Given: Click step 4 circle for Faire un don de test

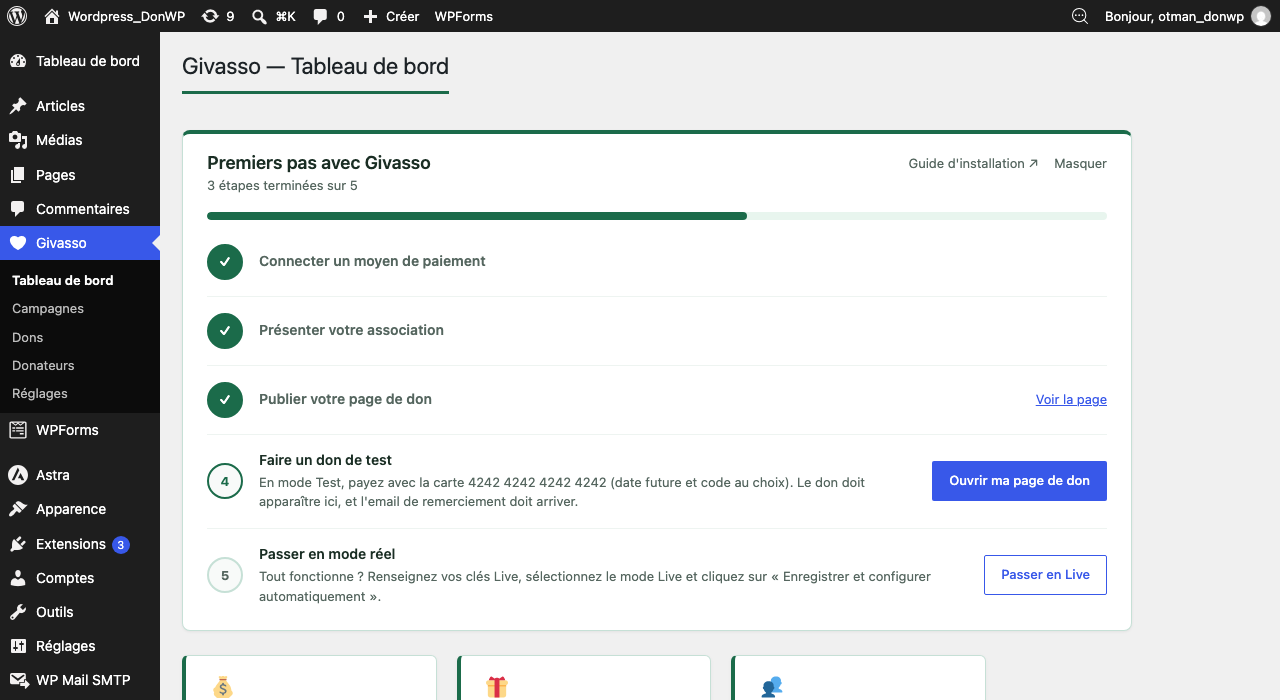Looking at the screenshot, I should 225,481.
